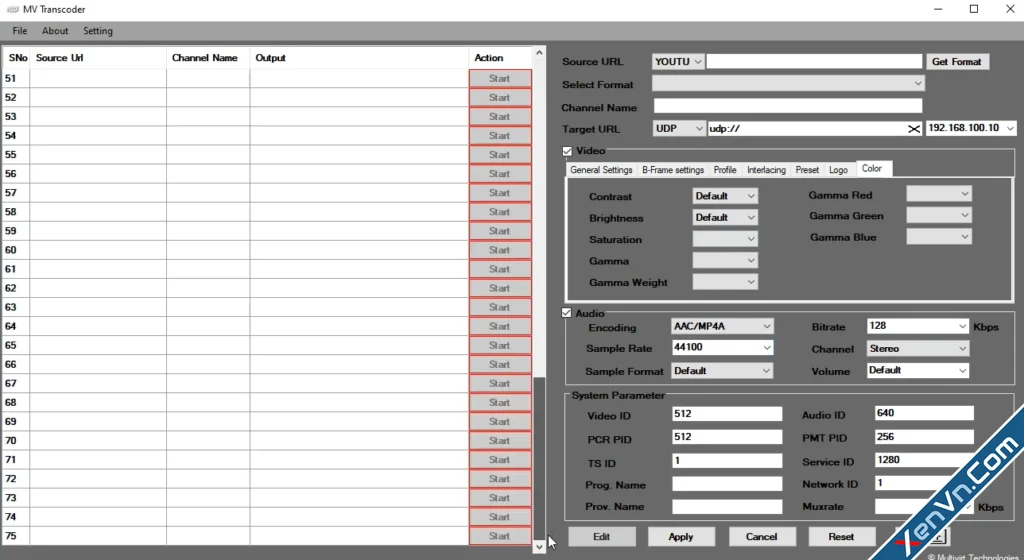Click the channel list scroll down arrow
The image size is (1024, 560).
[x=539, y=547]
